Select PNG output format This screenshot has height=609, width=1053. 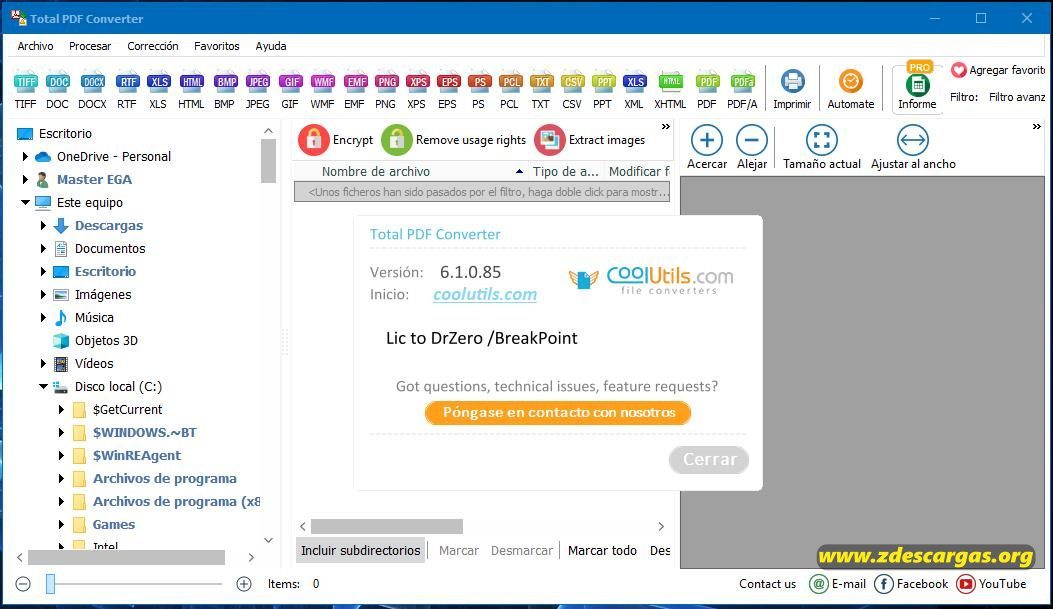pos(386,89)
